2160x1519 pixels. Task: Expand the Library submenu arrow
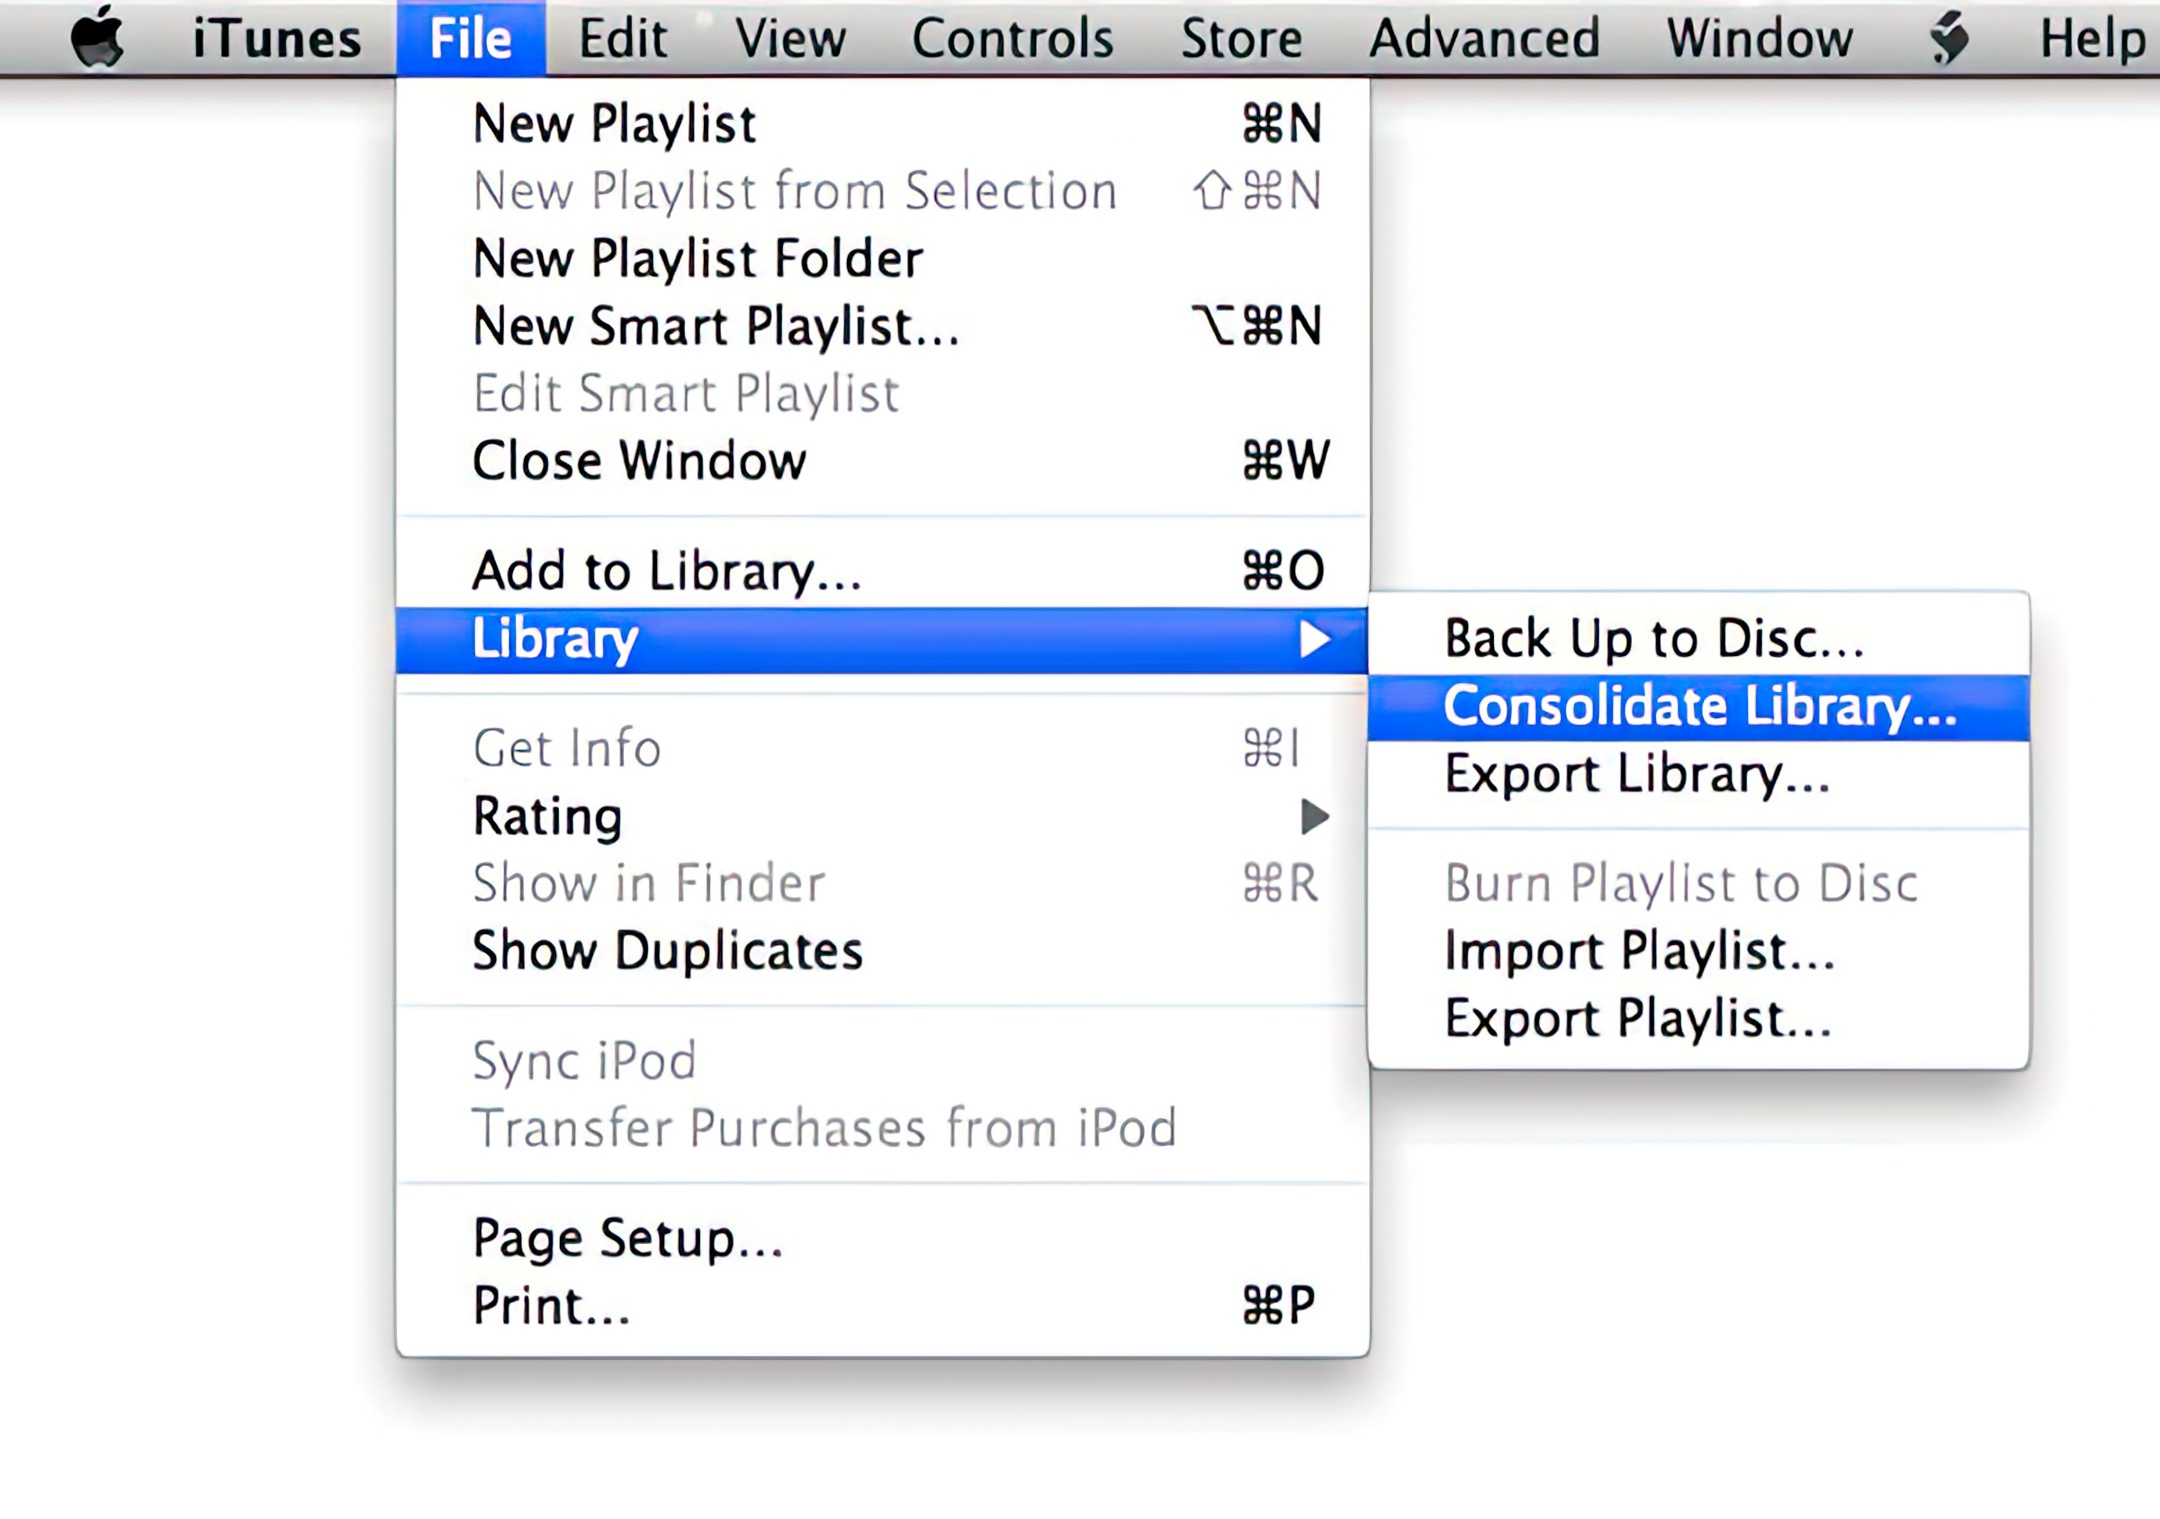coord(1314,638)
